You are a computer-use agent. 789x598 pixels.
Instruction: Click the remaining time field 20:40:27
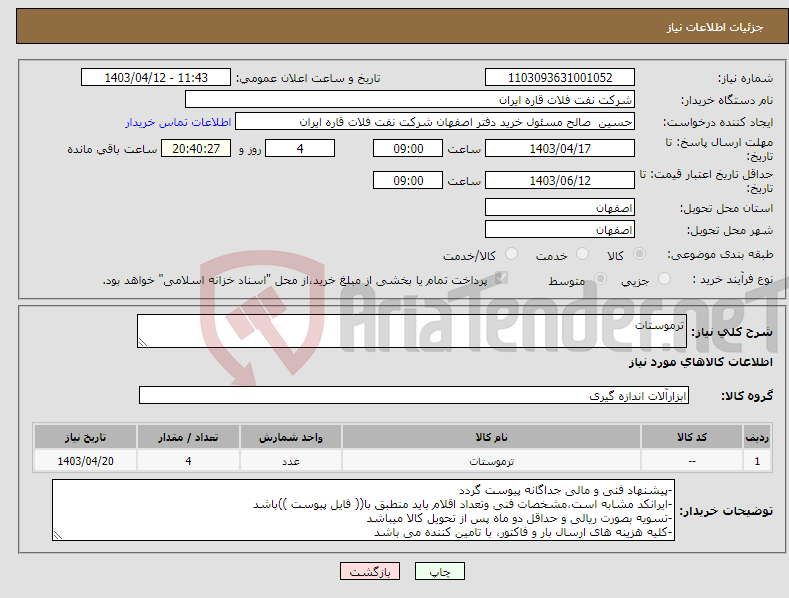coord(196,148)
